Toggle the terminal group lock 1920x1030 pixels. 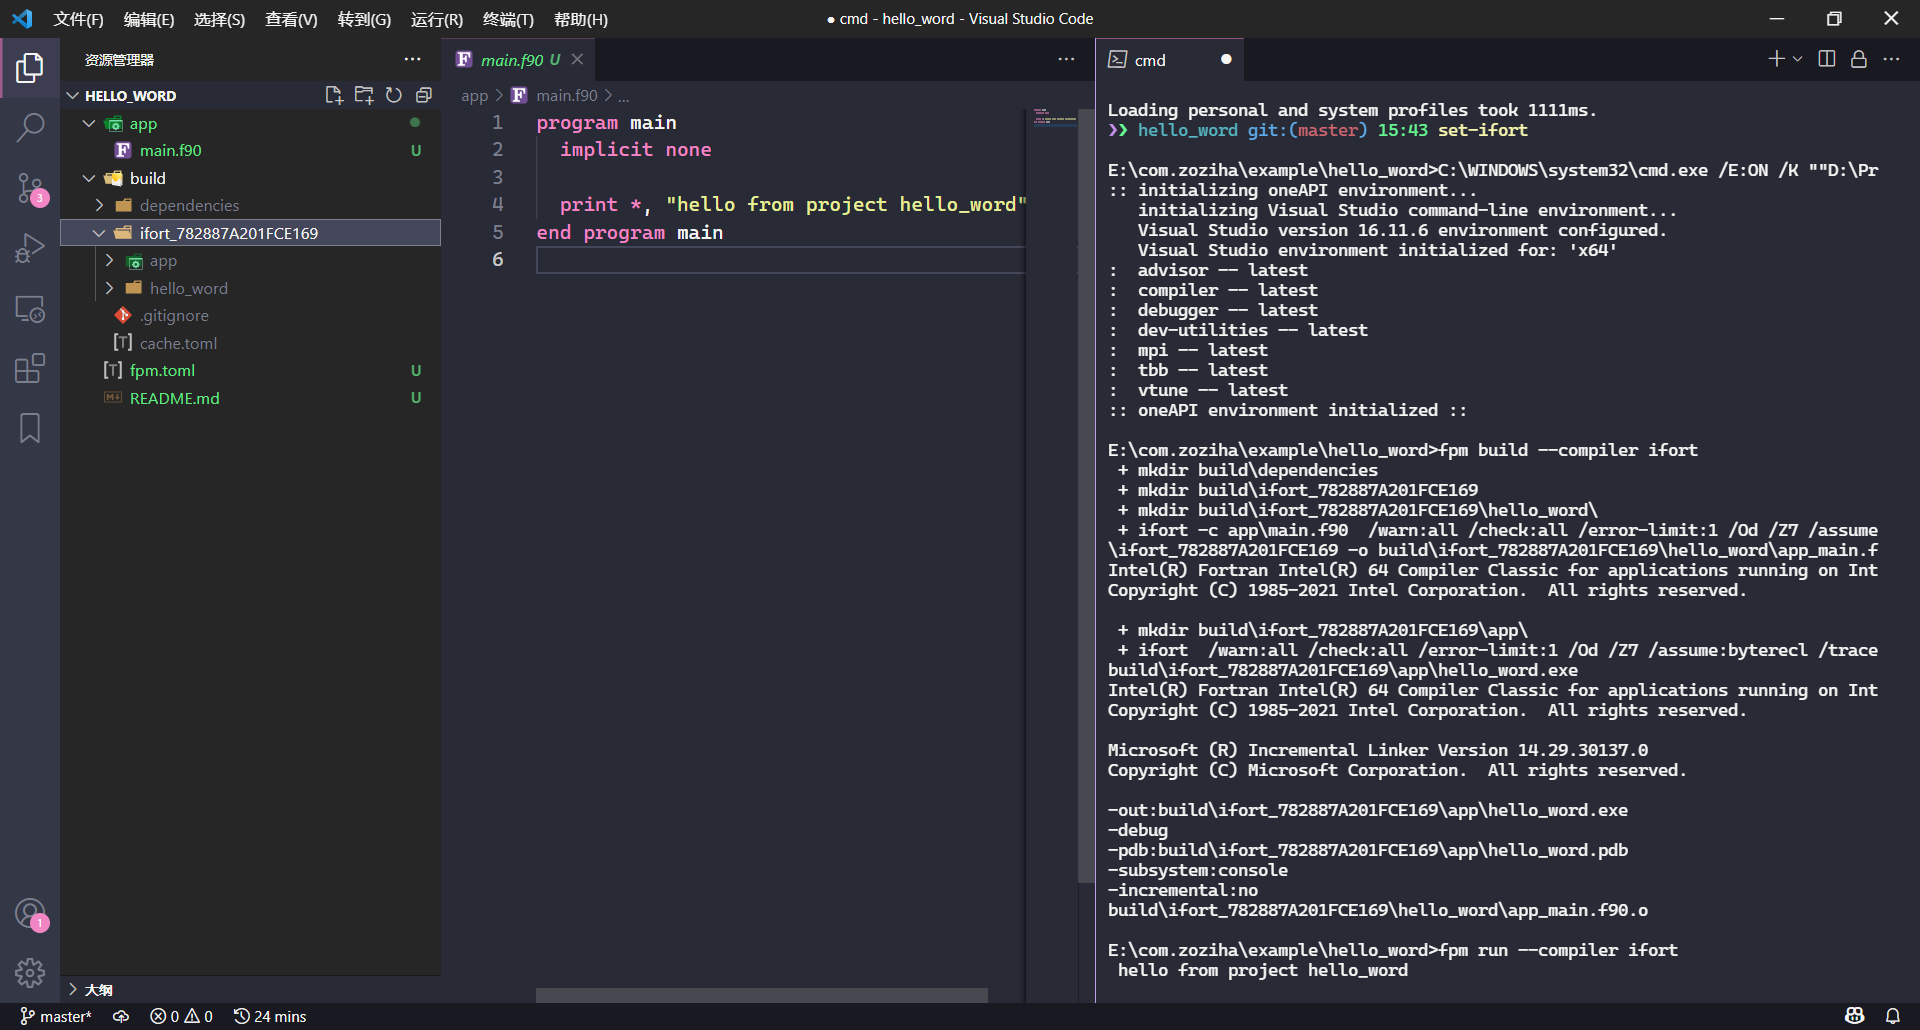tap(1858, 59)
